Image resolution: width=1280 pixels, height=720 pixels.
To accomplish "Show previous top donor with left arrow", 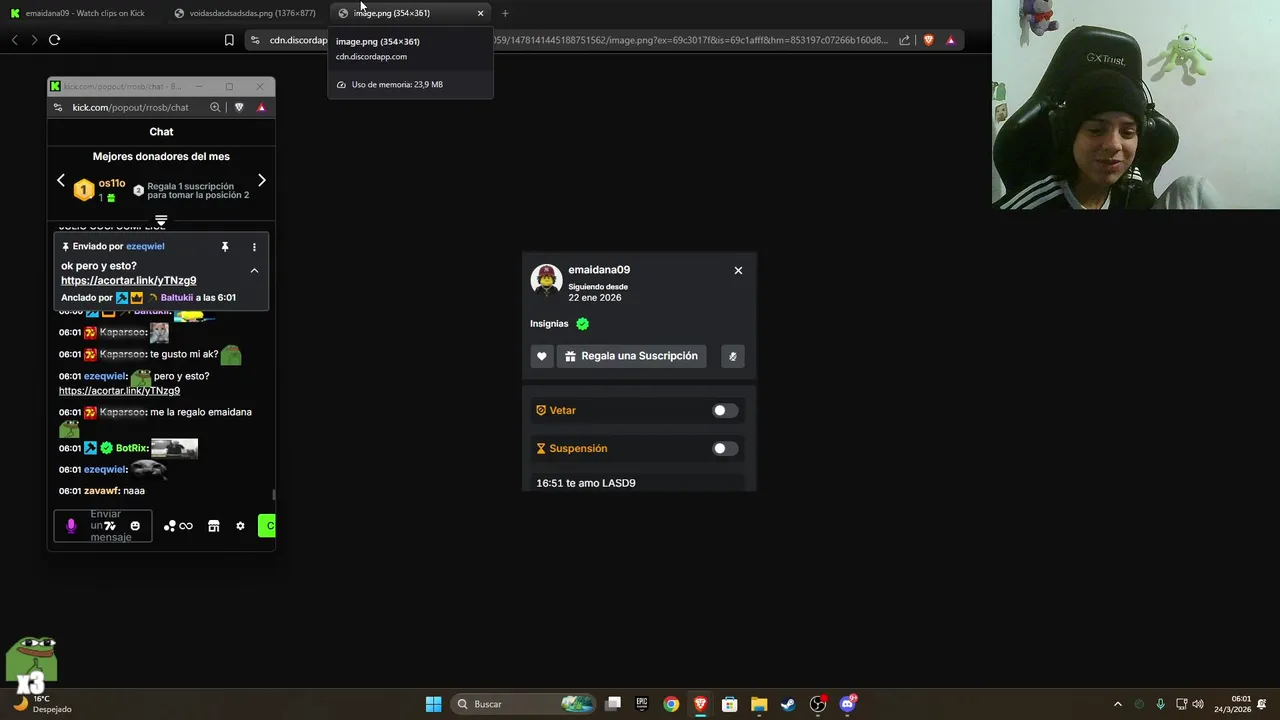I will pos(61,181).
